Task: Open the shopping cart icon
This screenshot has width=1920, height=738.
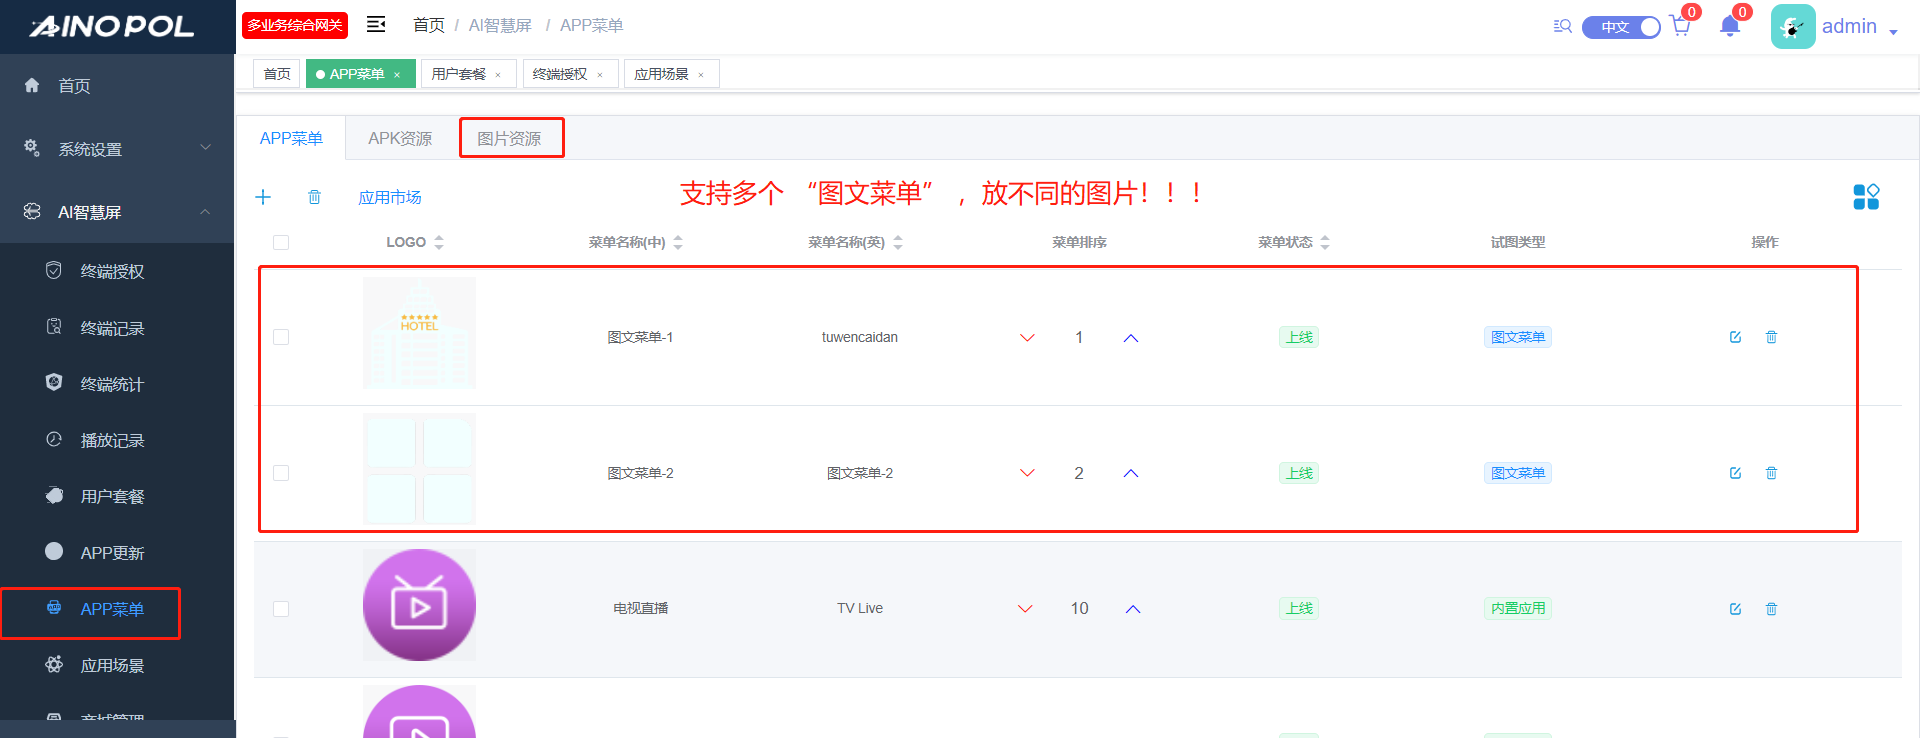Action: tap(1680, 26)
